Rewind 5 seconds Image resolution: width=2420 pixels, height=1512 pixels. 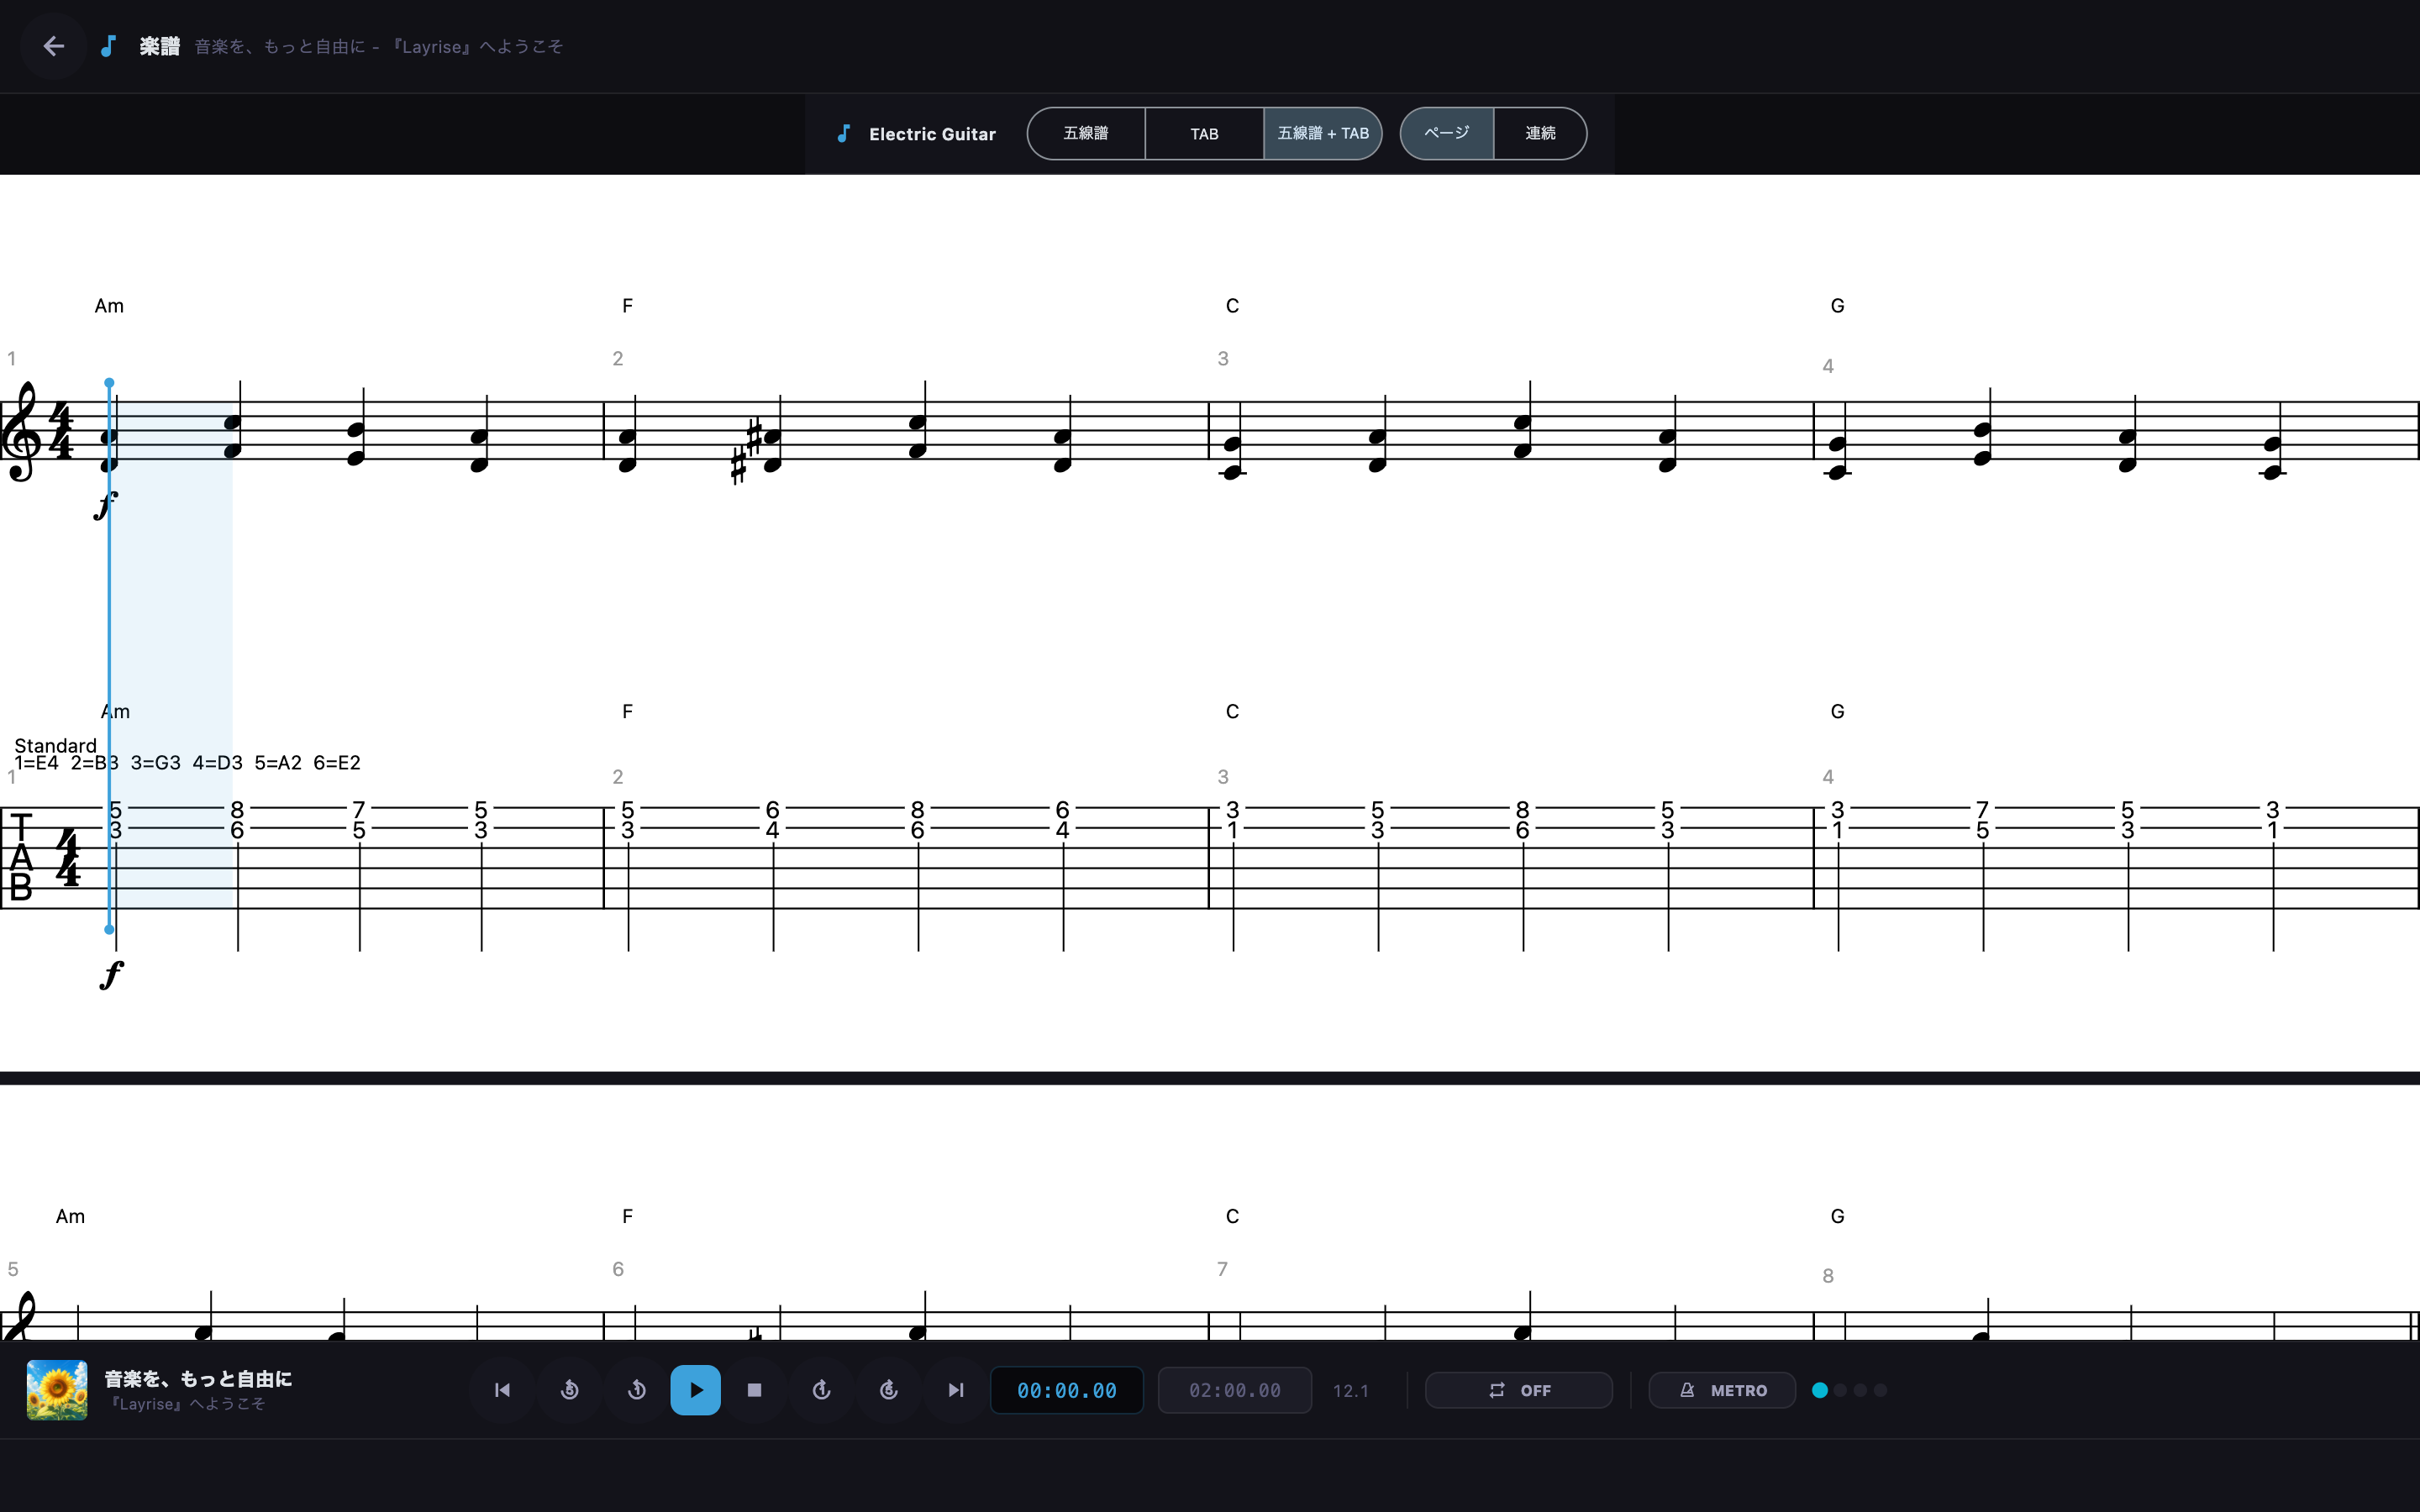tap(569, 1390)
